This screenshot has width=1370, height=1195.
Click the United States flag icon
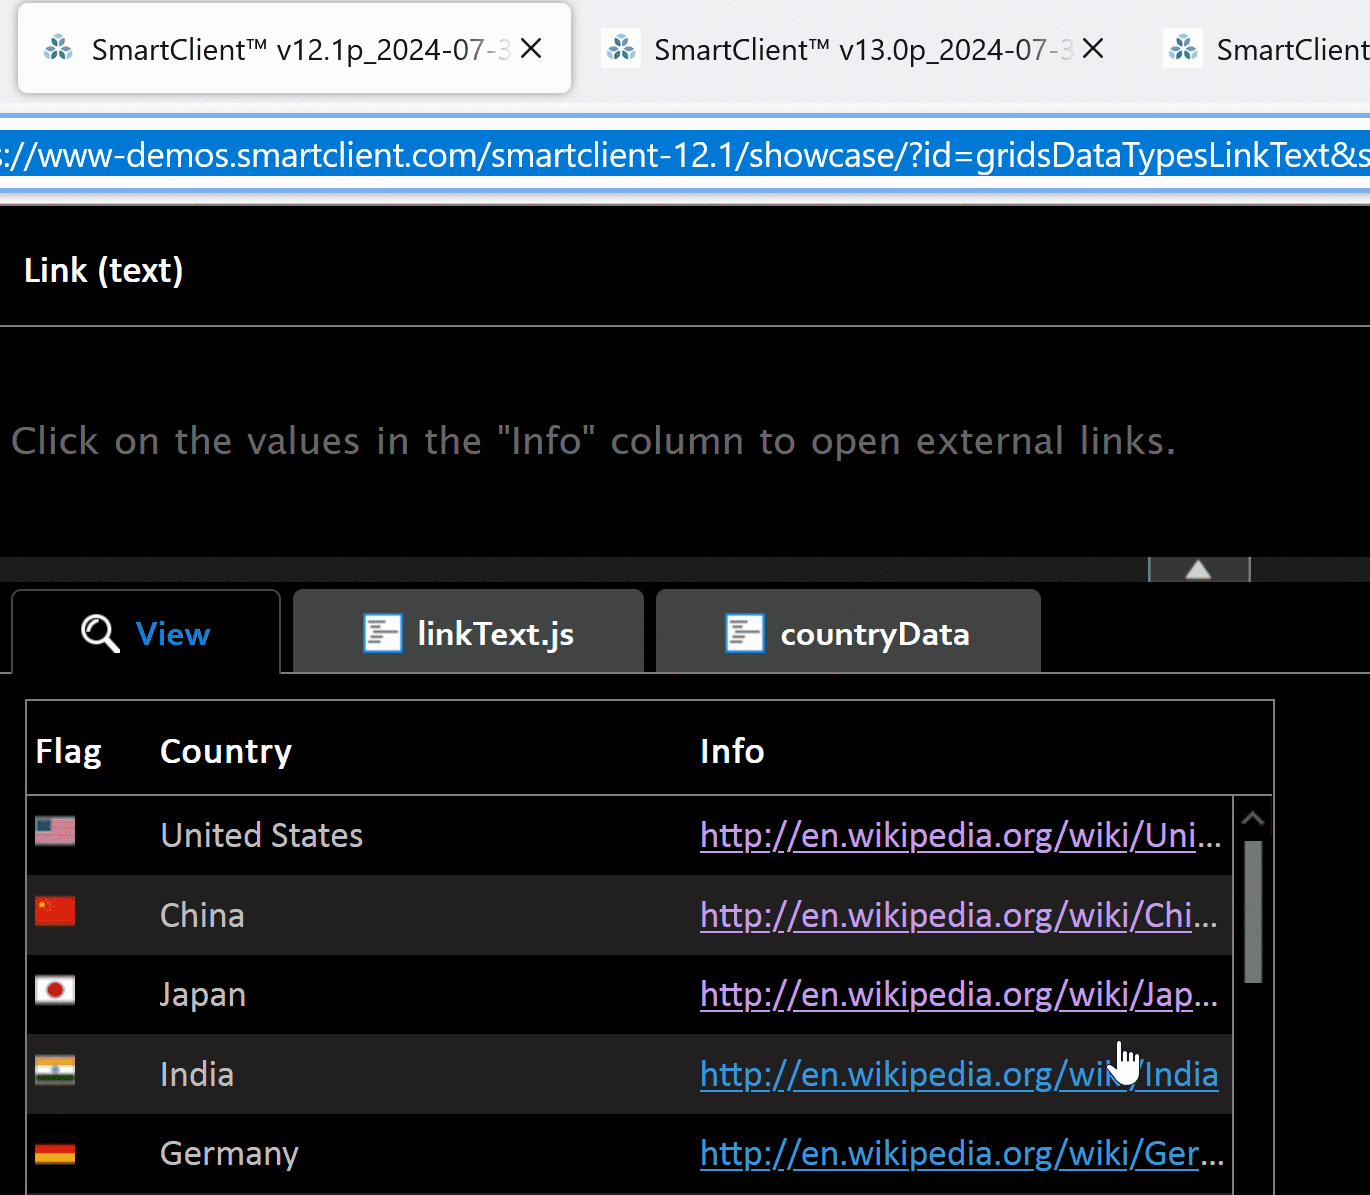(55, 831)
